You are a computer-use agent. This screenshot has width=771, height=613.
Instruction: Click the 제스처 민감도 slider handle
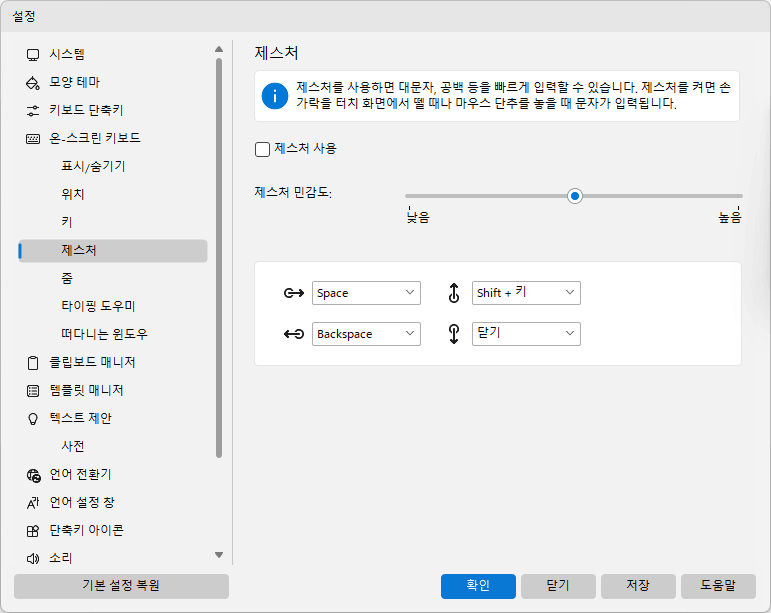(x=574, y=196)
